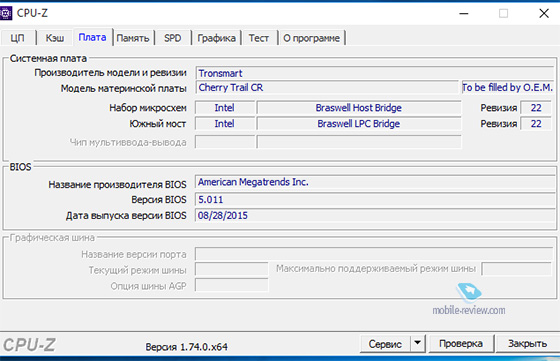Open the Тест tab

pos(259,38)
